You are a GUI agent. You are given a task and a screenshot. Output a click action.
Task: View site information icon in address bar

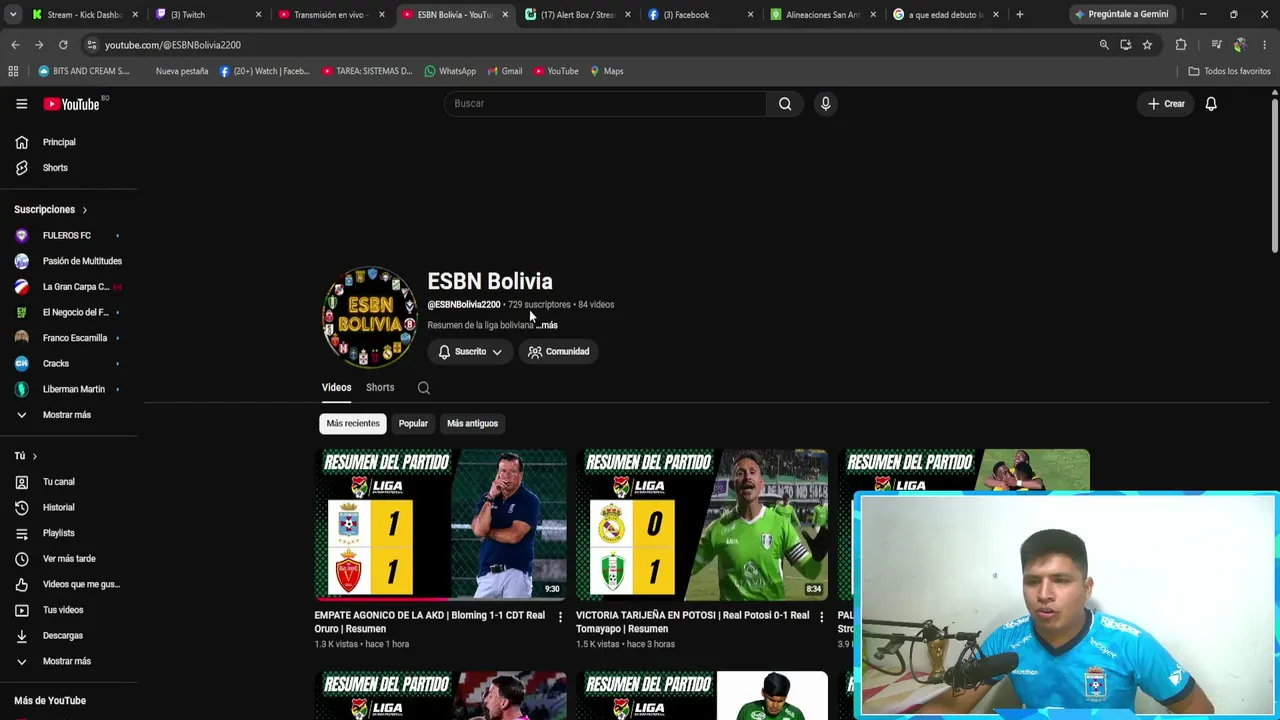coord(92,45)
